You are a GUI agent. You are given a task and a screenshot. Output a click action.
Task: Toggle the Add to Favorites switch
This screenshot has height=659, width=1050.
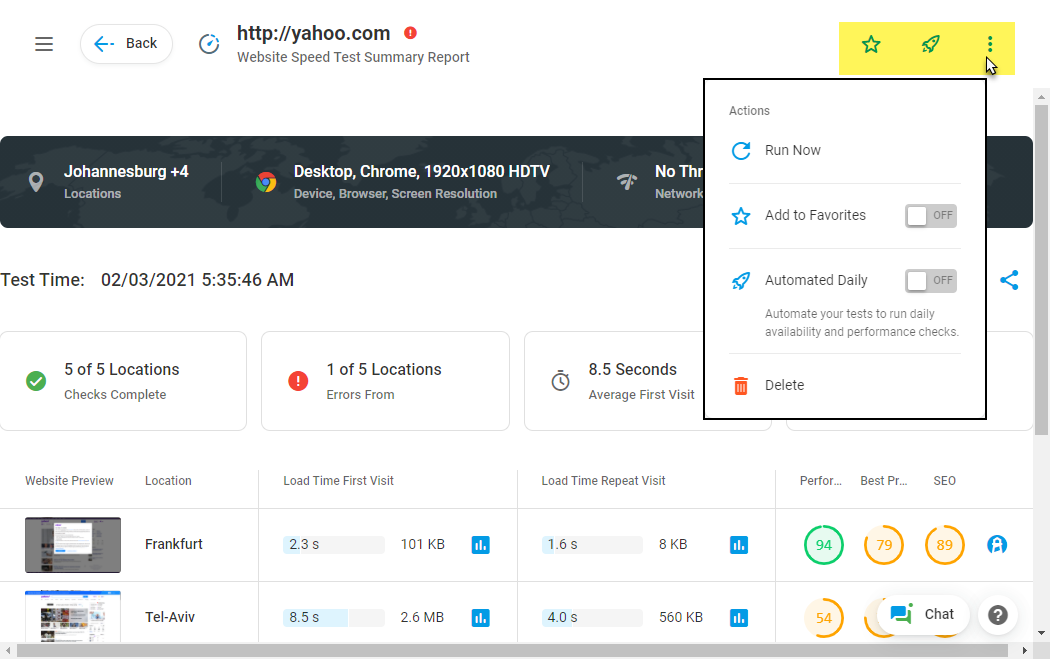pos(931,216)
